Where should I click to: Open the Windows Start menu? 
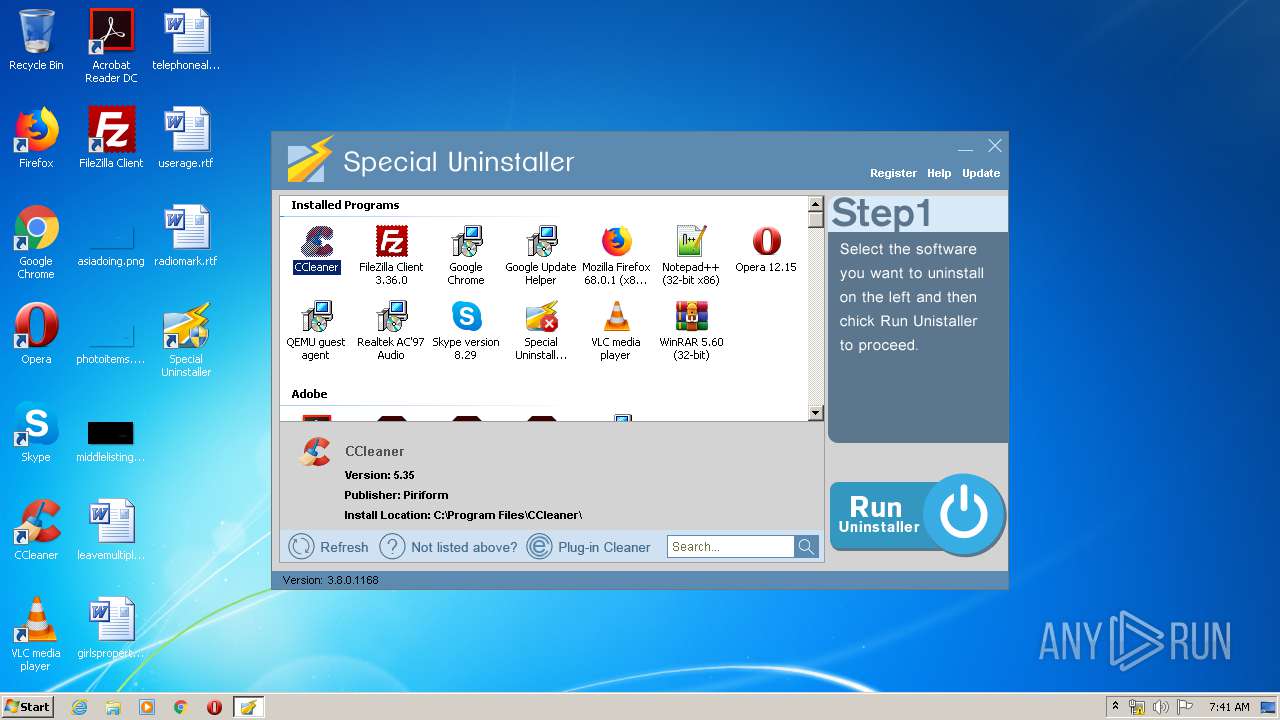(28, 707)
